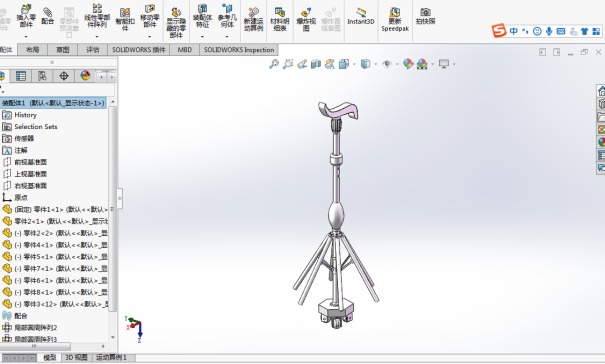Select the 传感器 (Sensors) tree item

pos(24,138)
